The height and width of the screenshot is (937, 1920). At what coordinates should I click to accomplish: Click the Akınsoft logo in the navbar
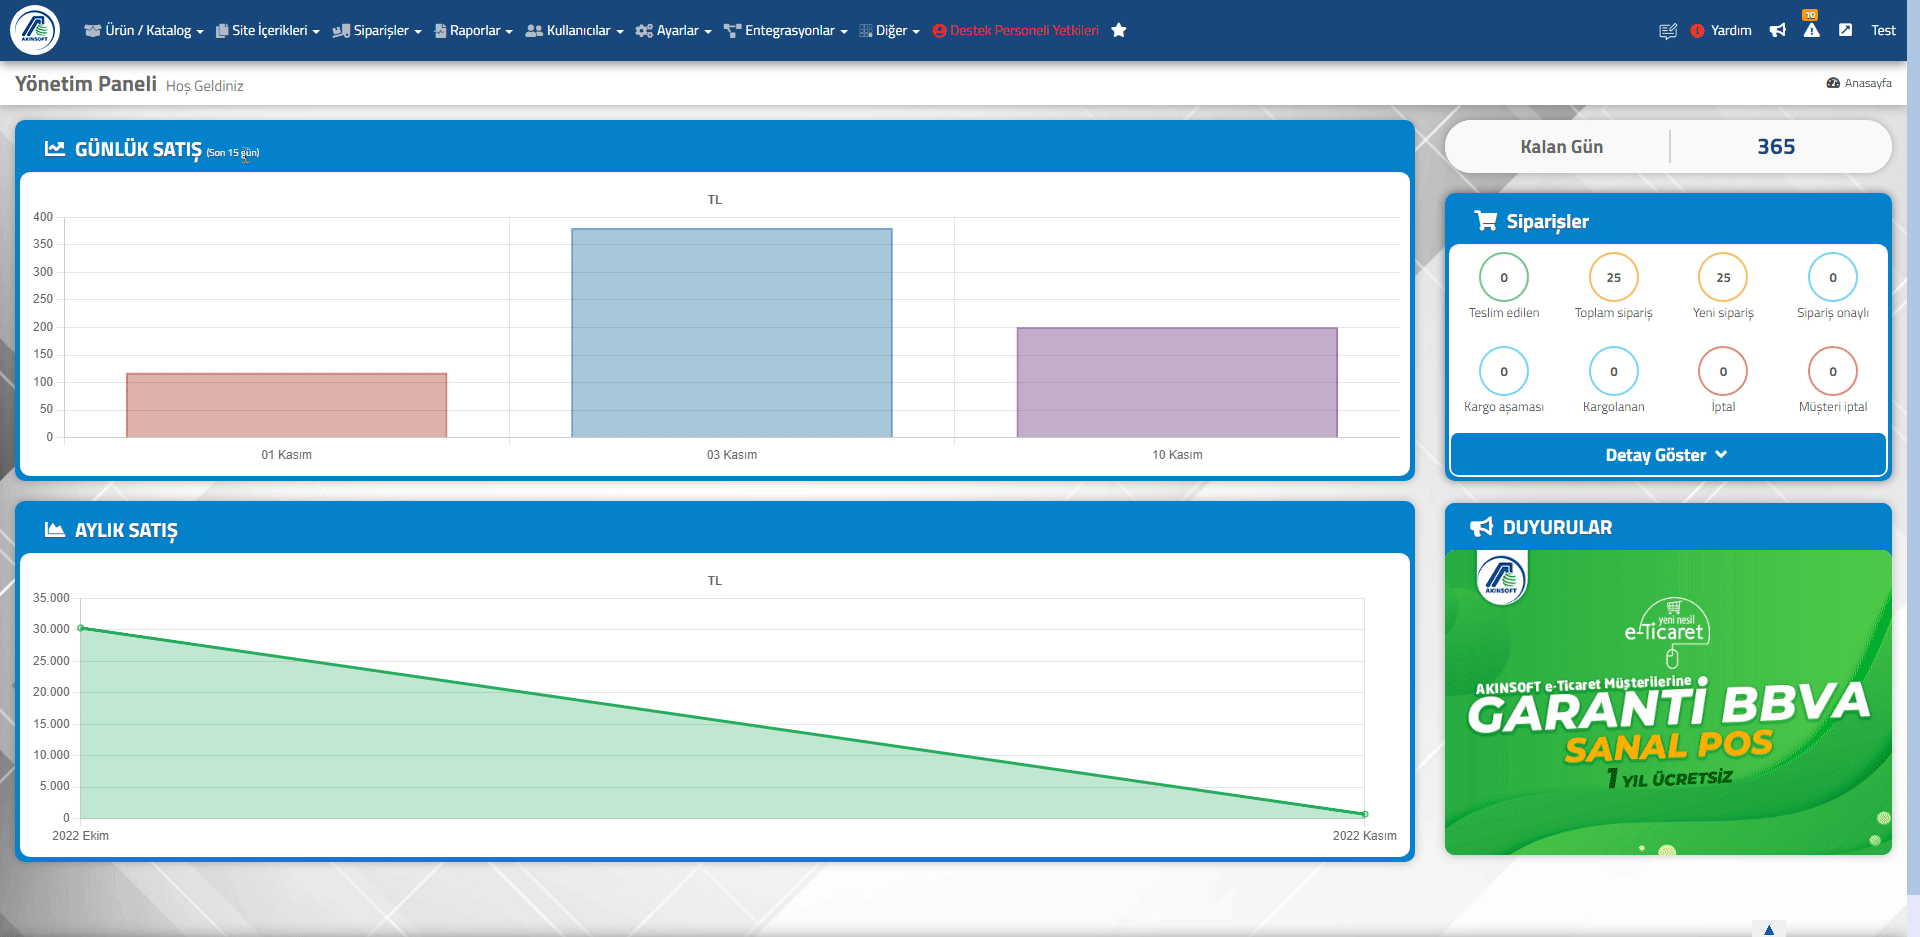(35, 30)
